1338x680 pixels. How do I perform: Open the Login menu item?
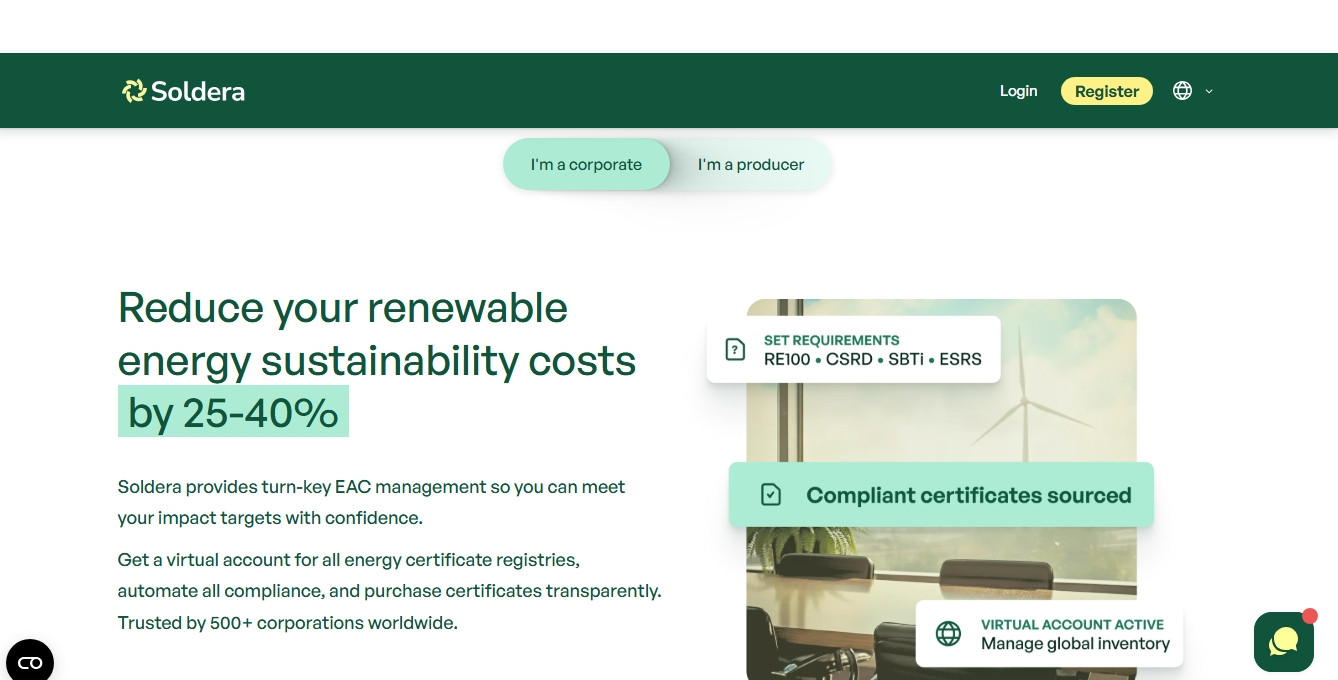(x=1018, y=90)
